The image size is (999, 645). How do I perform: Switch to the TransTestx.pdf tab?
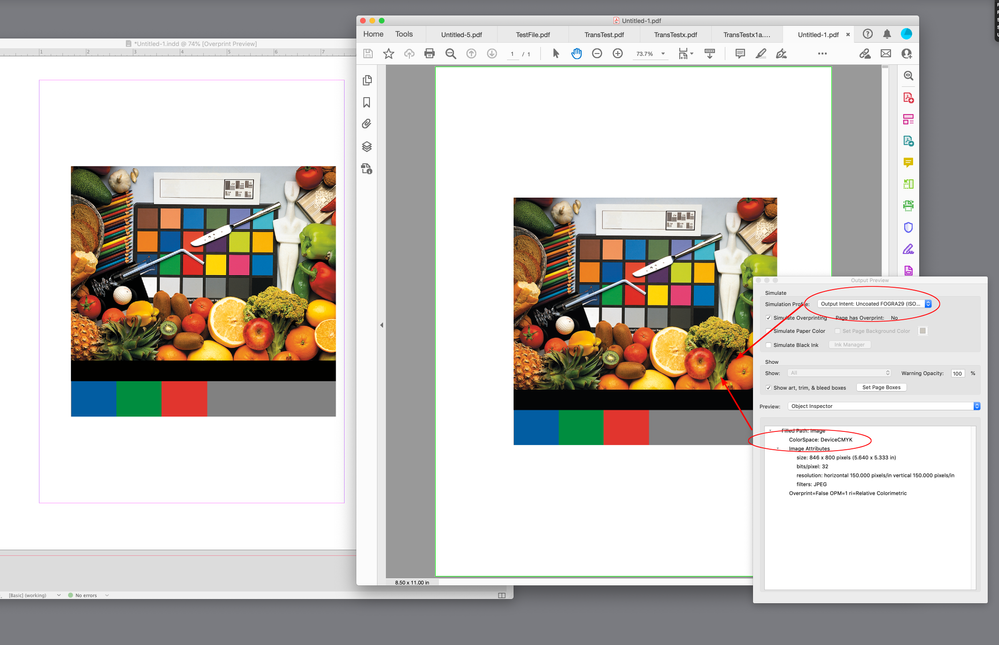pyautogui.click(x=675, y=34)
